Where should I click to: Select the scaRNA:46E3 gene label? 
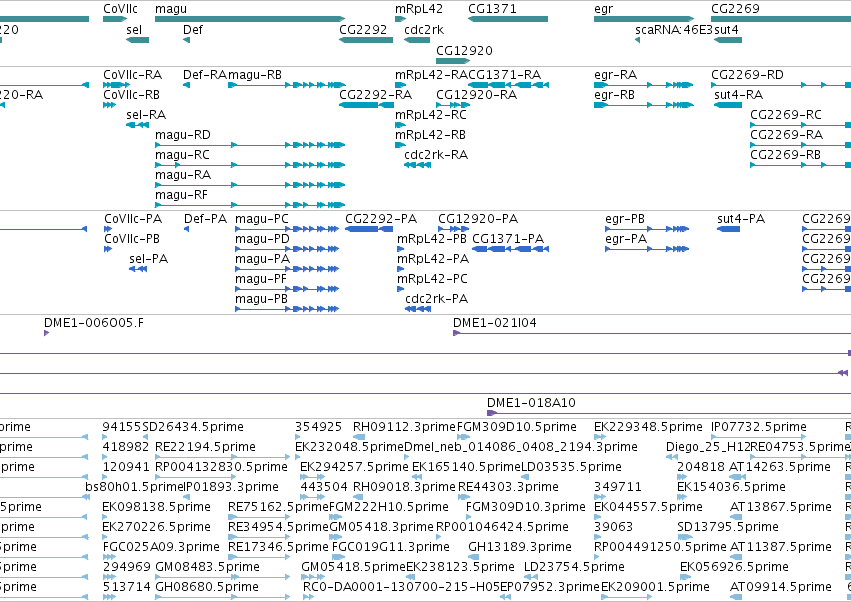click(673, 29)
